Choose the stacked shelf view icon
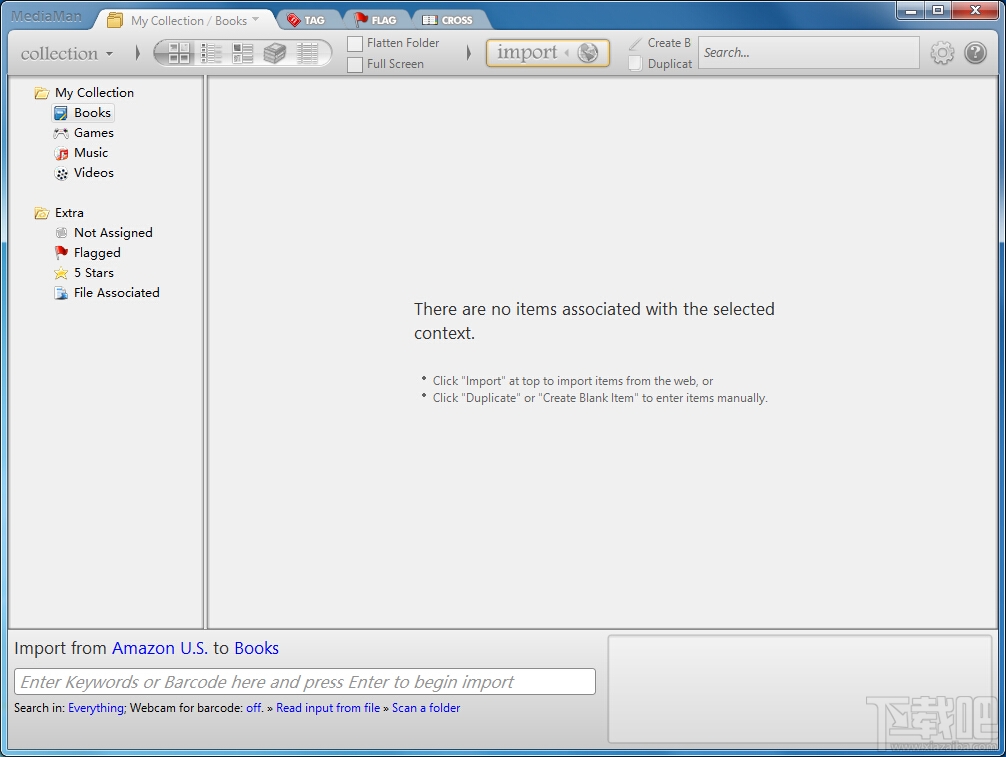Image resolution: width=1006 pixels, height=757 pixels. pyautogui.click(x=275, y=53)
